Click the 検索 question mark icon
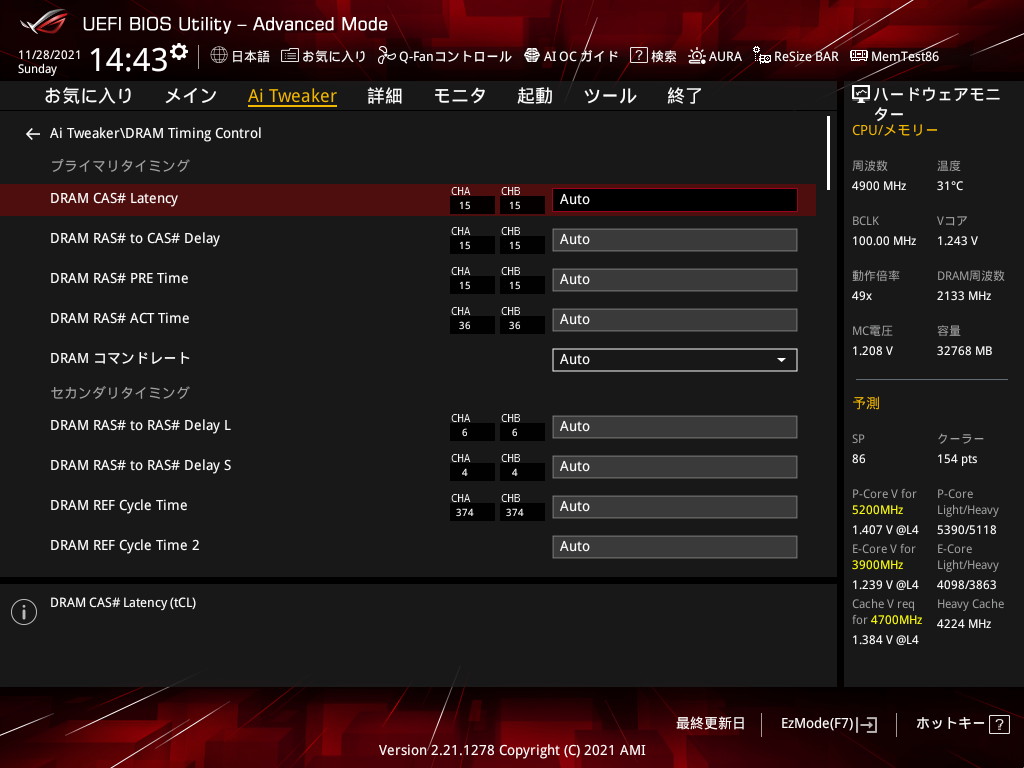 pyautogui.click(x=638, y=56)
